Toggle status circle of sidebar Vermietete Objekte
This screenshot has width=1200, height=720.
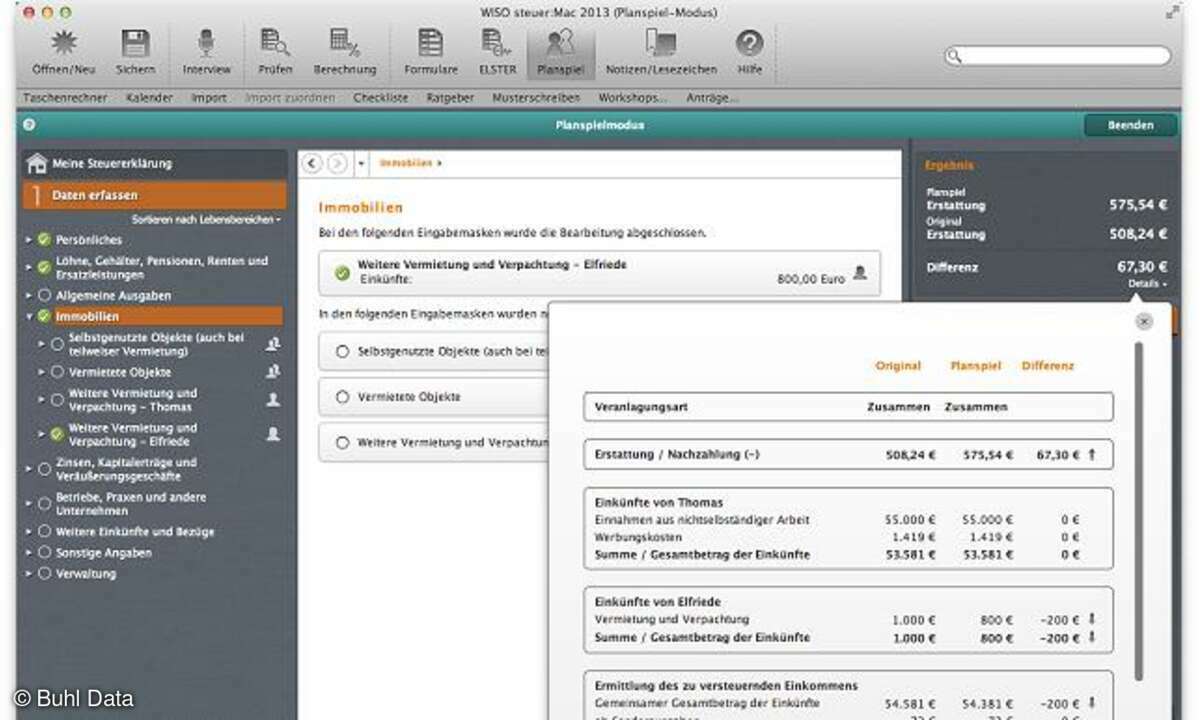57,372
